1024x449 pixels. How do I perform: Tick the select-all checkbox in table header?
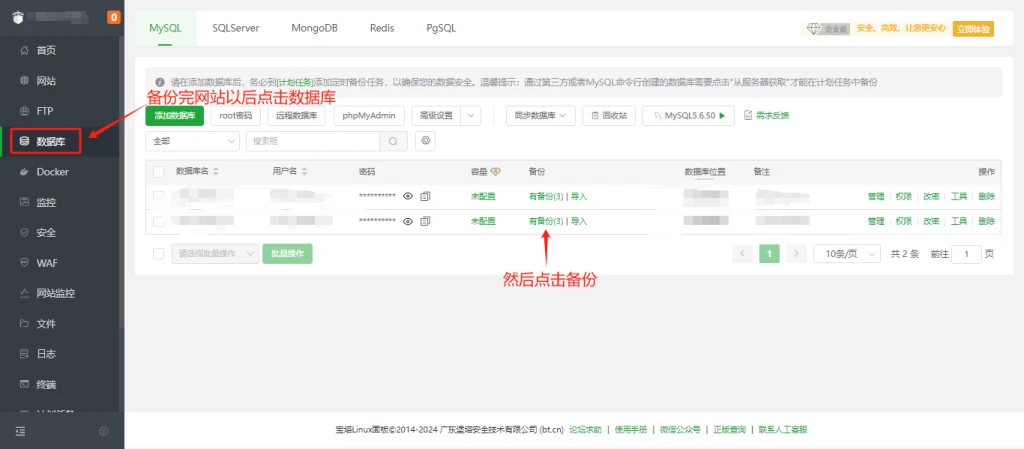(158, 172)
